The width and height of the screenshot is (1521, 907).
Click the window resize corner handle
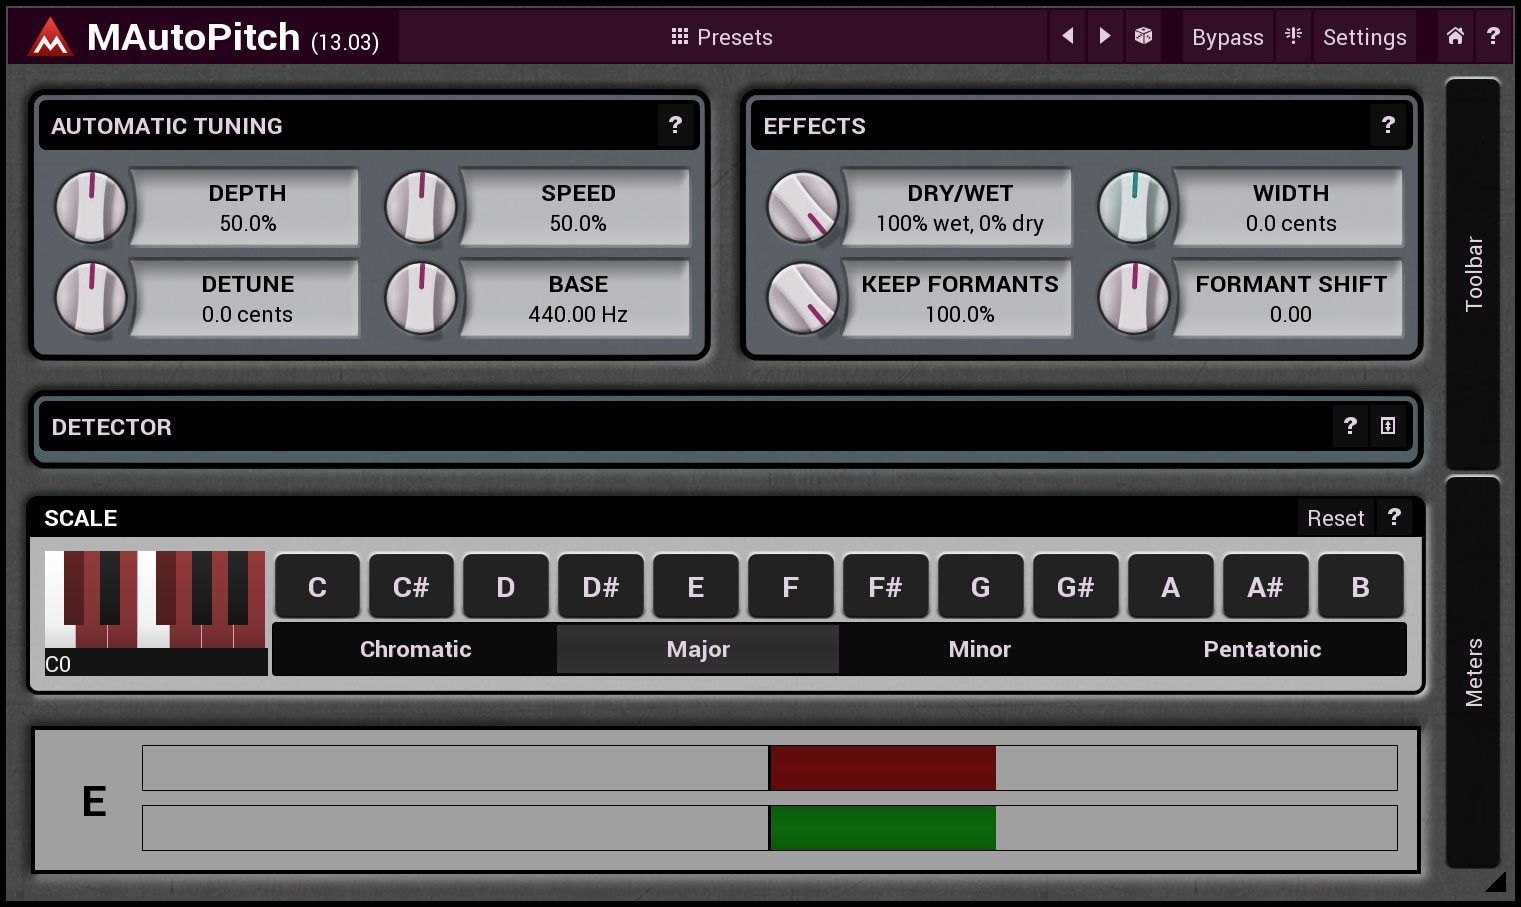pyautogui.click(x=1496, y=881)
